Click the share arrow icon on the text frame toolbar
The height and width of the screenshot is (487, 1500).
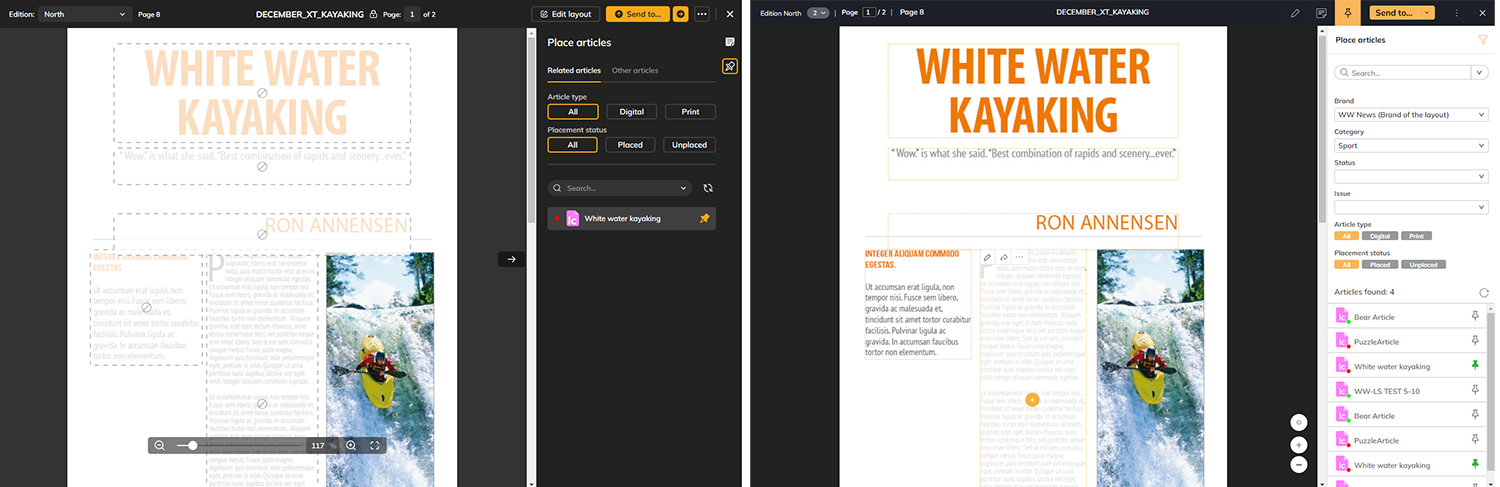[x=1003, y=257]
